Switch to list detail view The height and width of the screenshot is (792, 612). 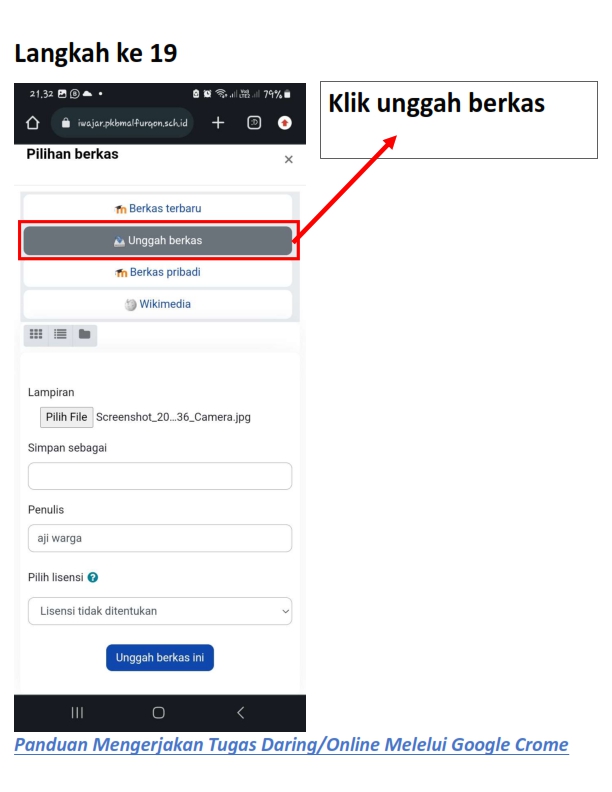pos(60,334)
